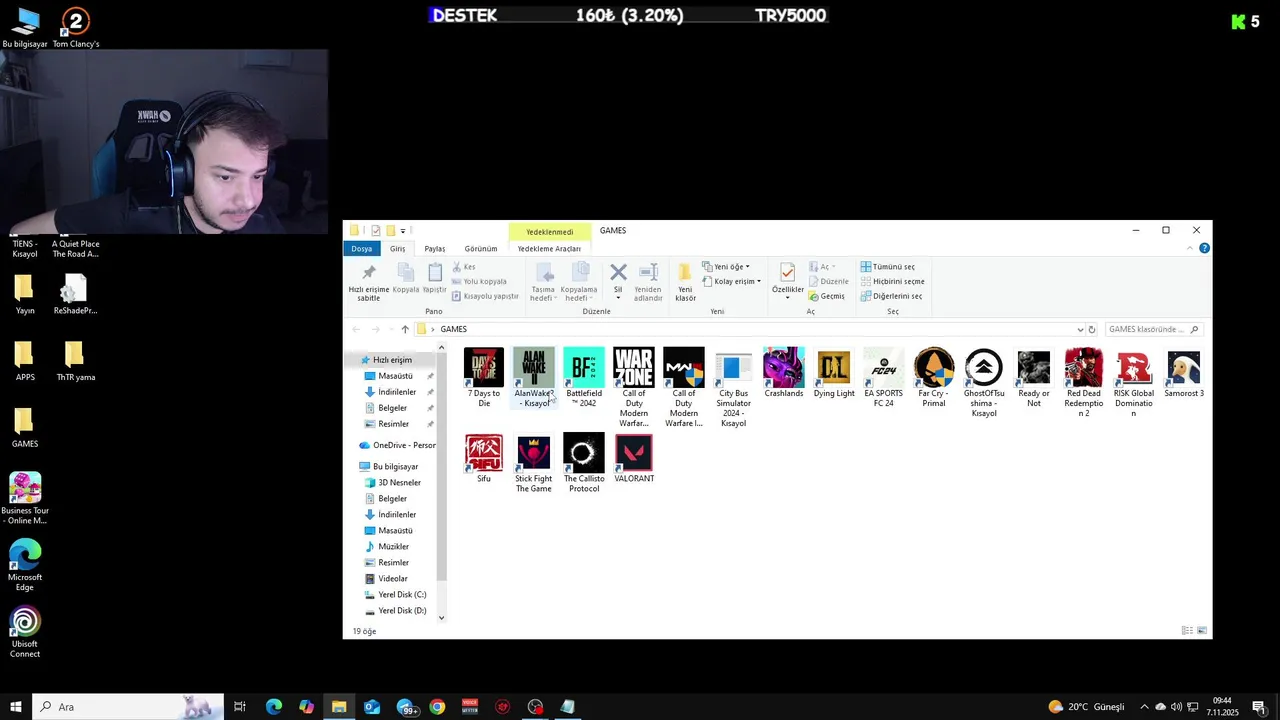Viewport: 1280px width, 720px height.
Task: Open the Dosya menu
Action: click(361, 249)
